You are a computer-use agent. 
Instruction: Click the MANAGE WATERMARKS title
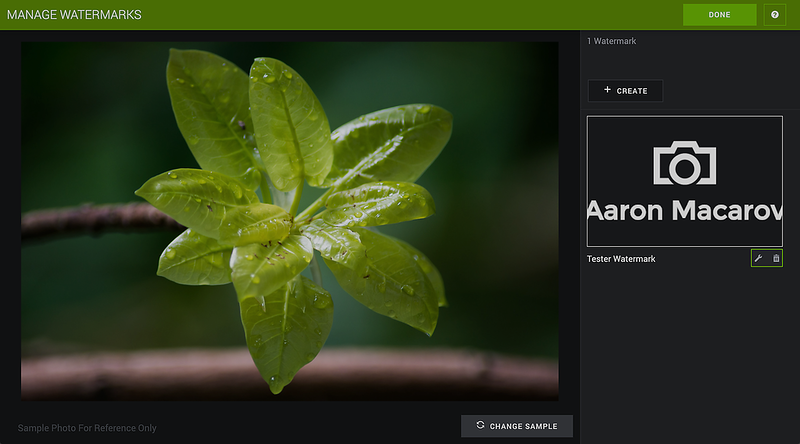(74, 15)
